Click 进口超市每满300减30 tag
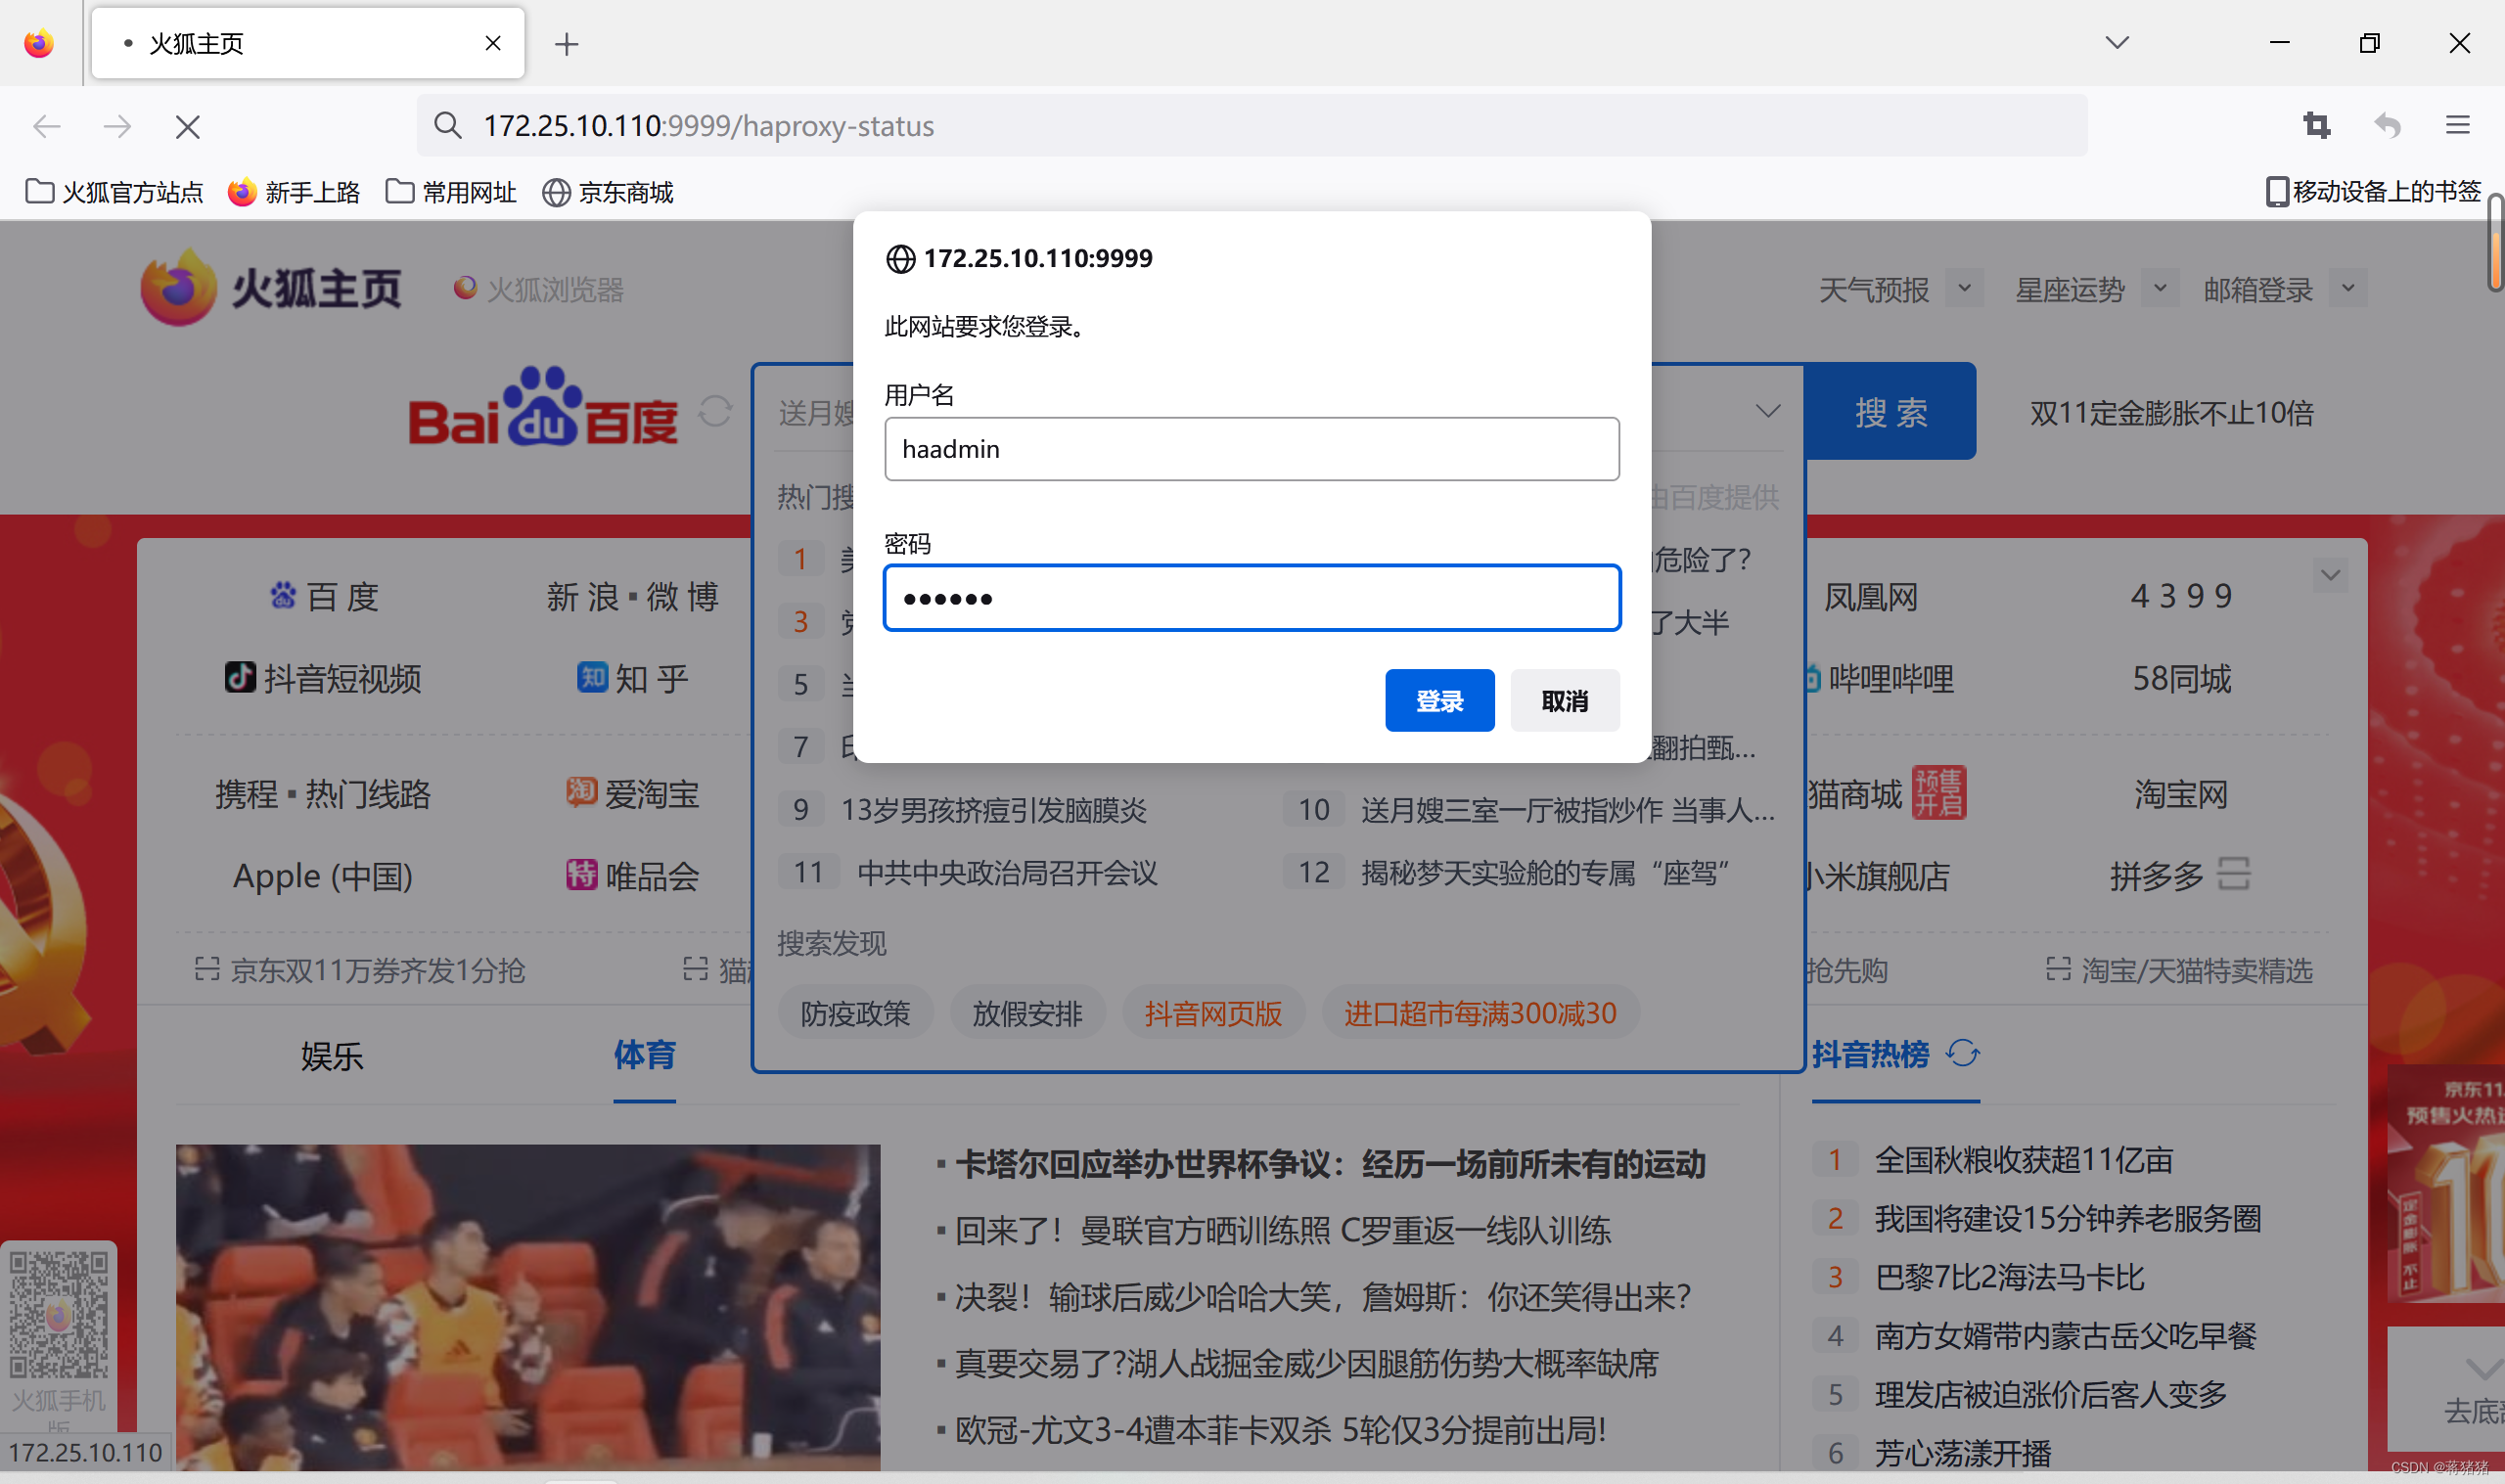 click(x=1480, y=1014)
